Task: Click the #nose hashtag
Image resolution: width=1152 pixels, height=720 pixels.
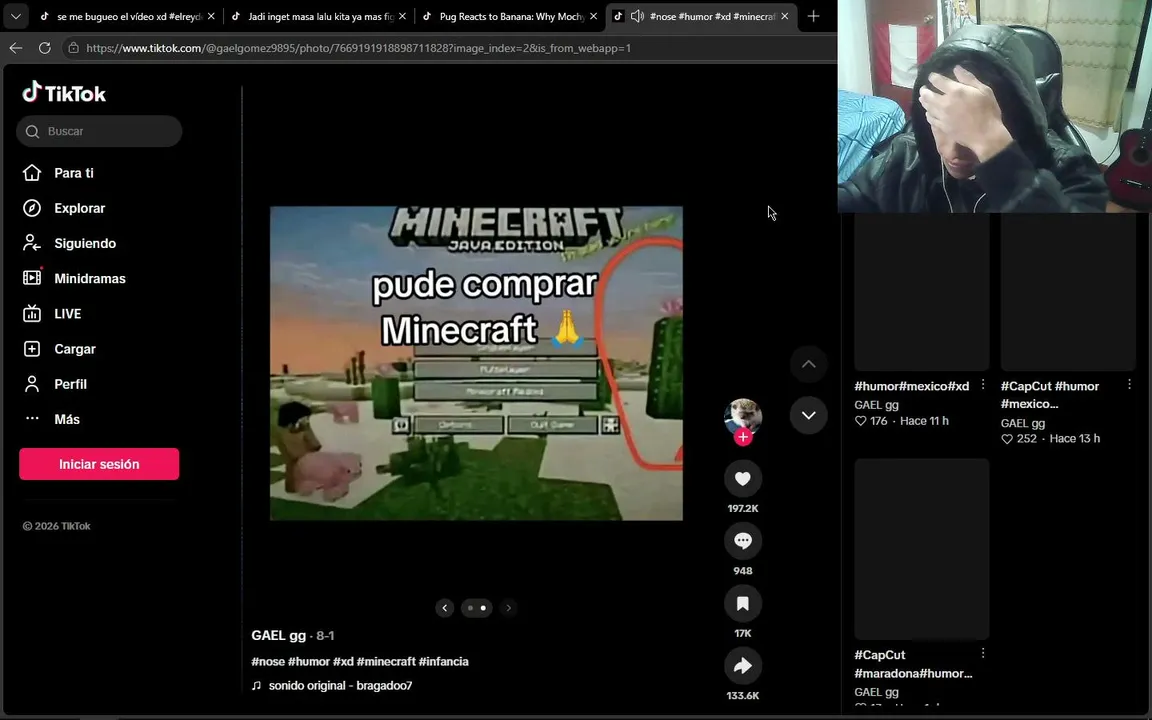Action: (x=268, y=661)
